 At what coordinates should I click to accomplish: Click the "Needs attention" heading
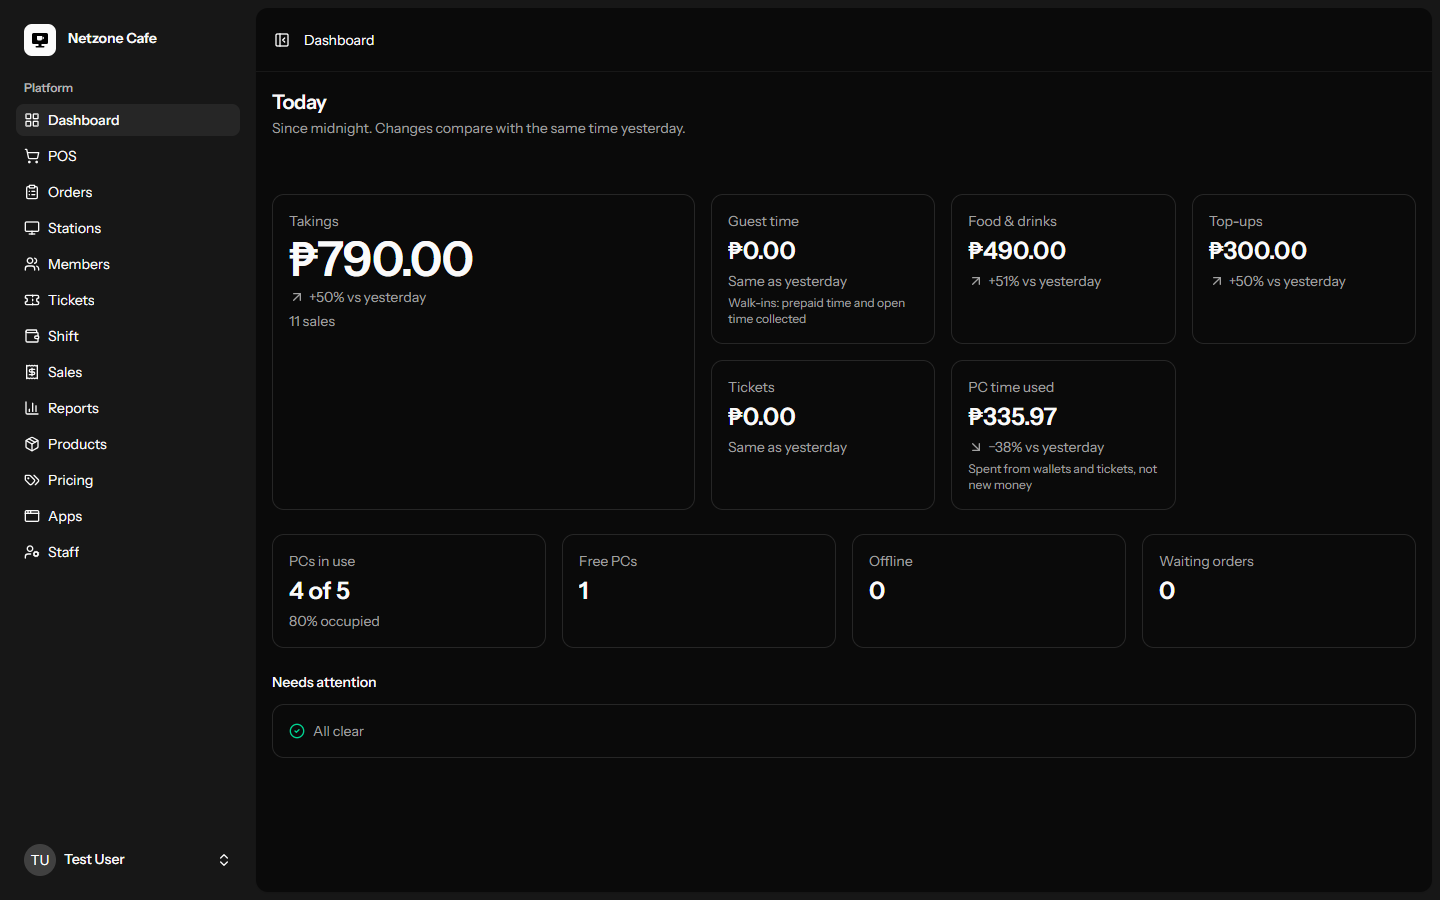tap(324, 682)
